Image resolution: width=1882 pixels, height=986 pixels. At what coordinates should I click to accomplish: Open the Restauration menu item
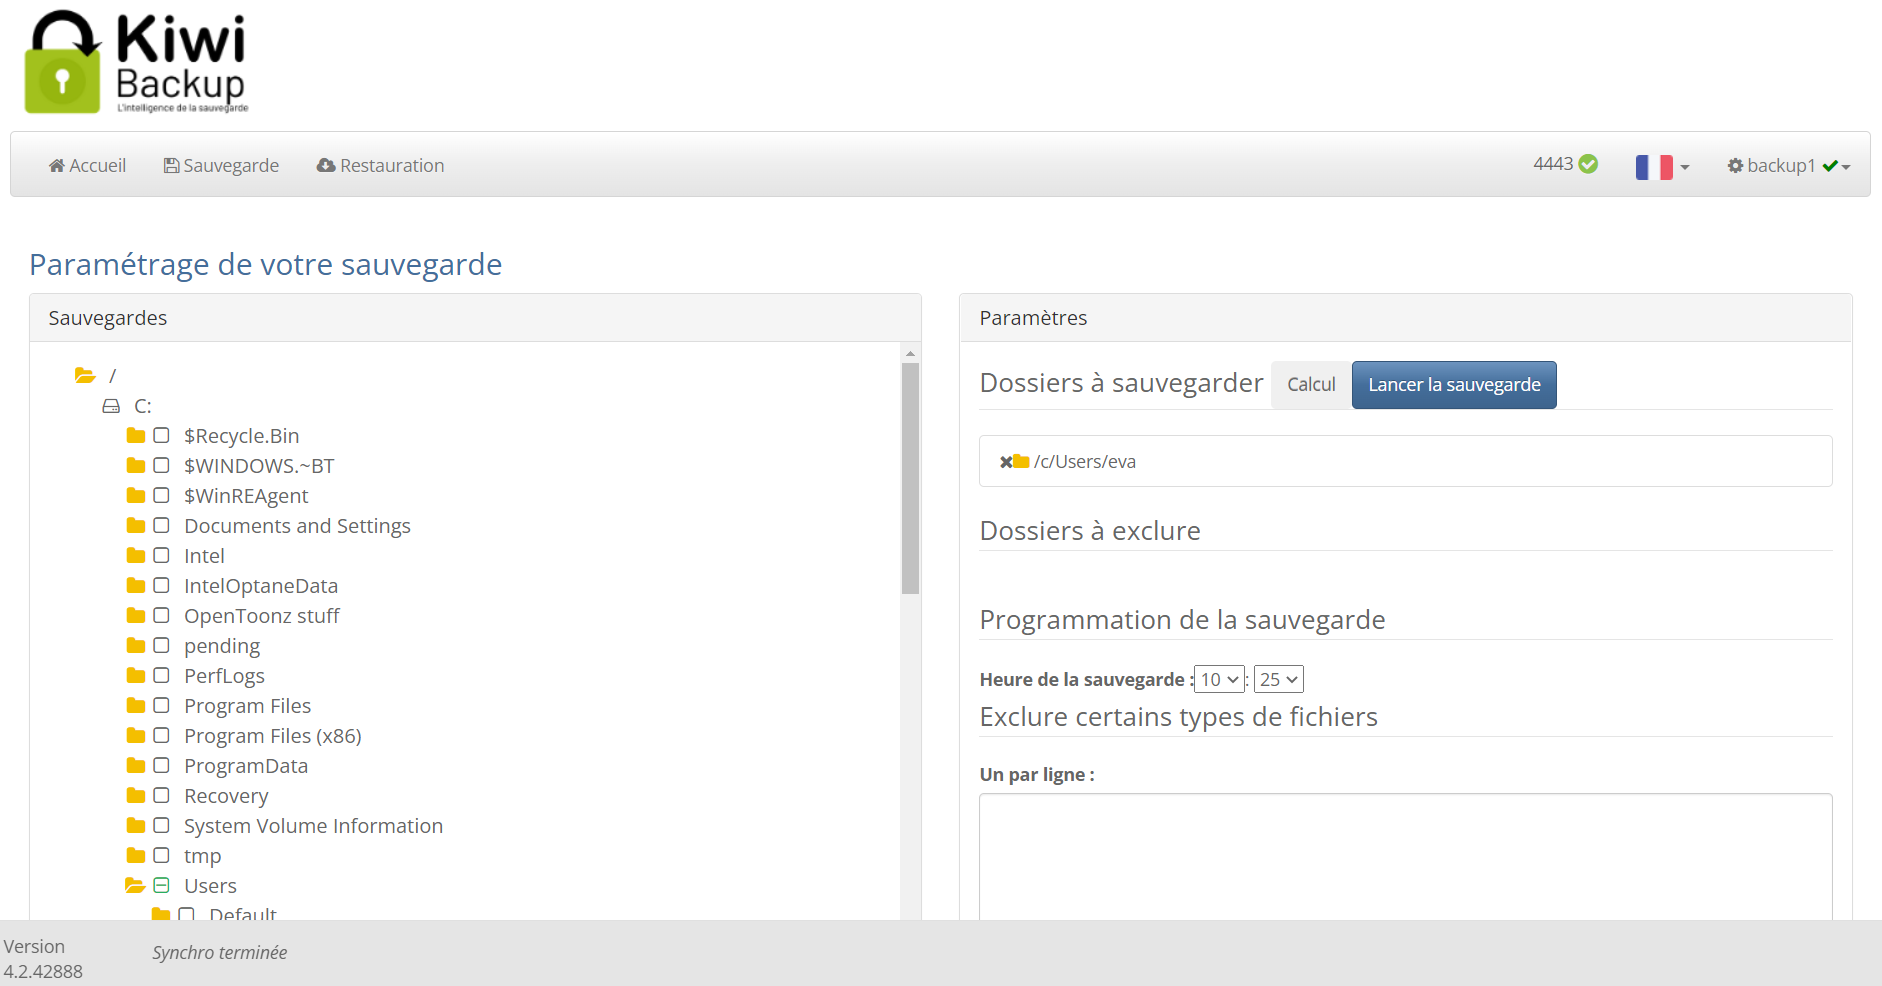380,166
